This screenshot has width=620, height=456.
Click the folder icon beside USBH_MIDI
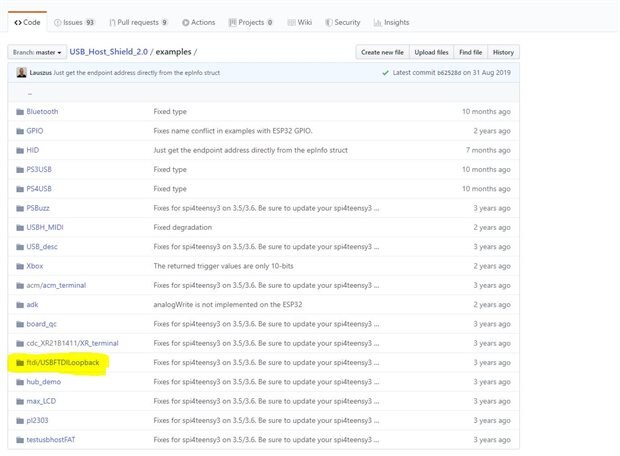click(19, 227)
